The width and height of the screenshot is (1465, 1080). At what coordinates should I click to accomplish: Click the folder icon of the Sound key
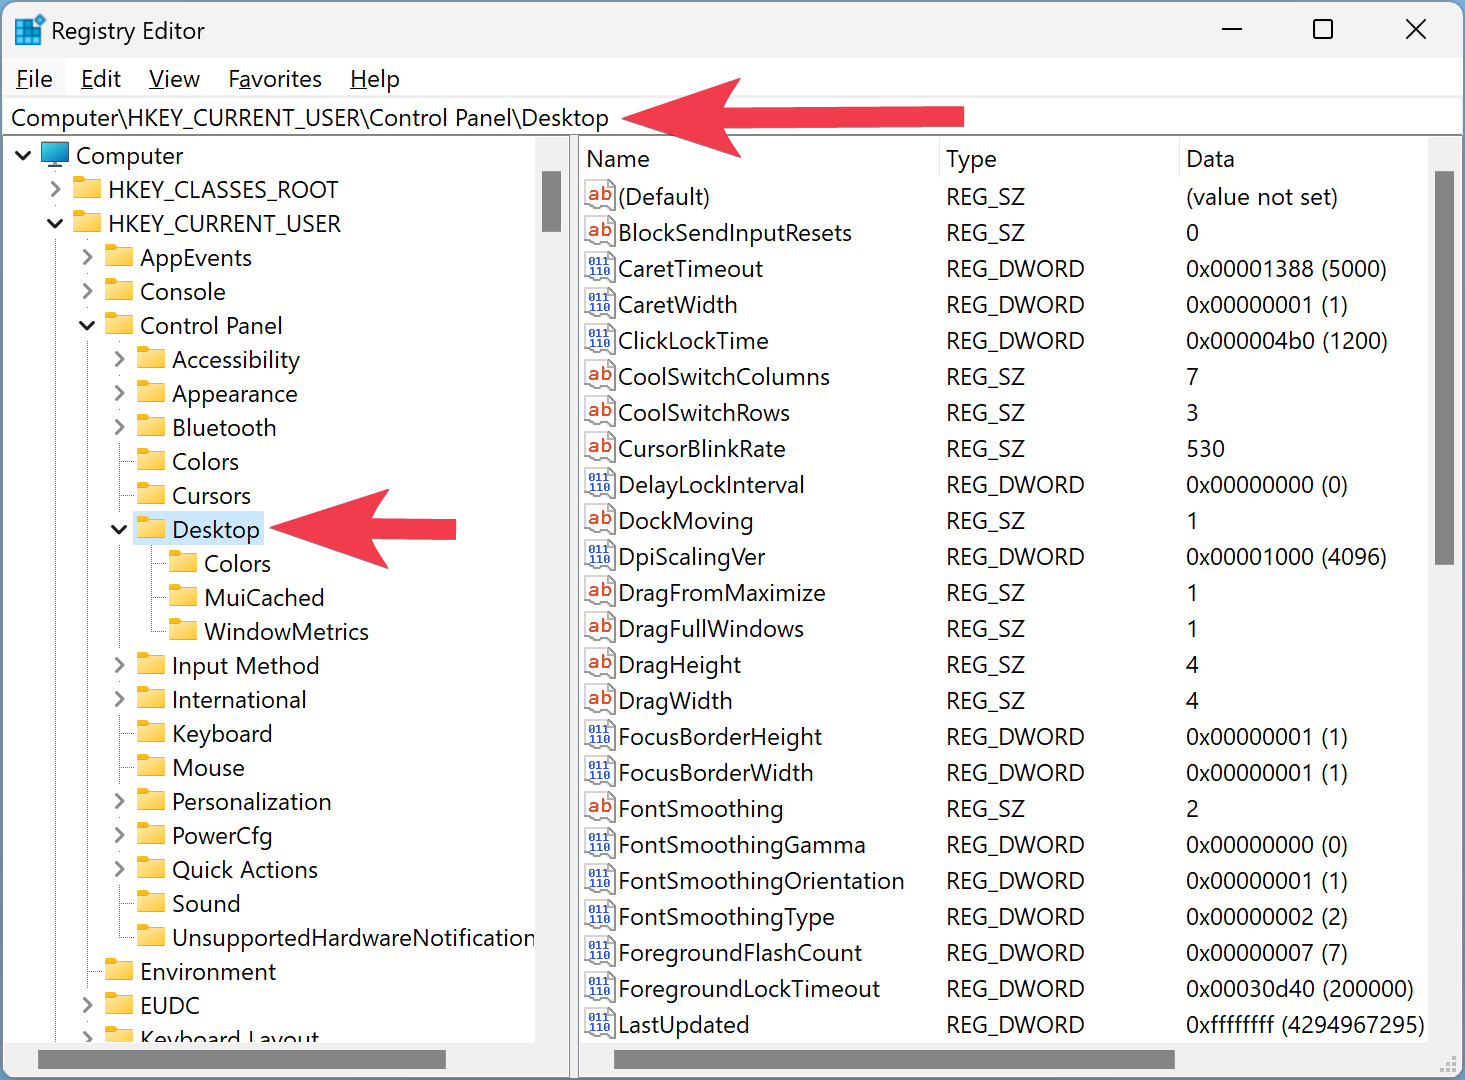[x=151, y=902]
